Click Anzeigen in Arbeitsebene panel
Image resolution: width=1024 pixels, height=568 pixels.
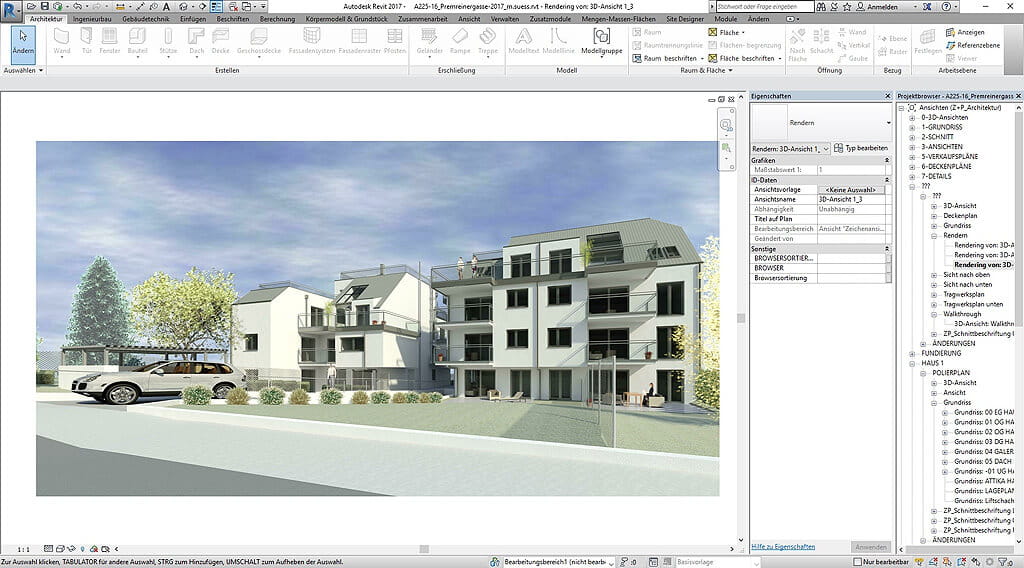[971, 32]
